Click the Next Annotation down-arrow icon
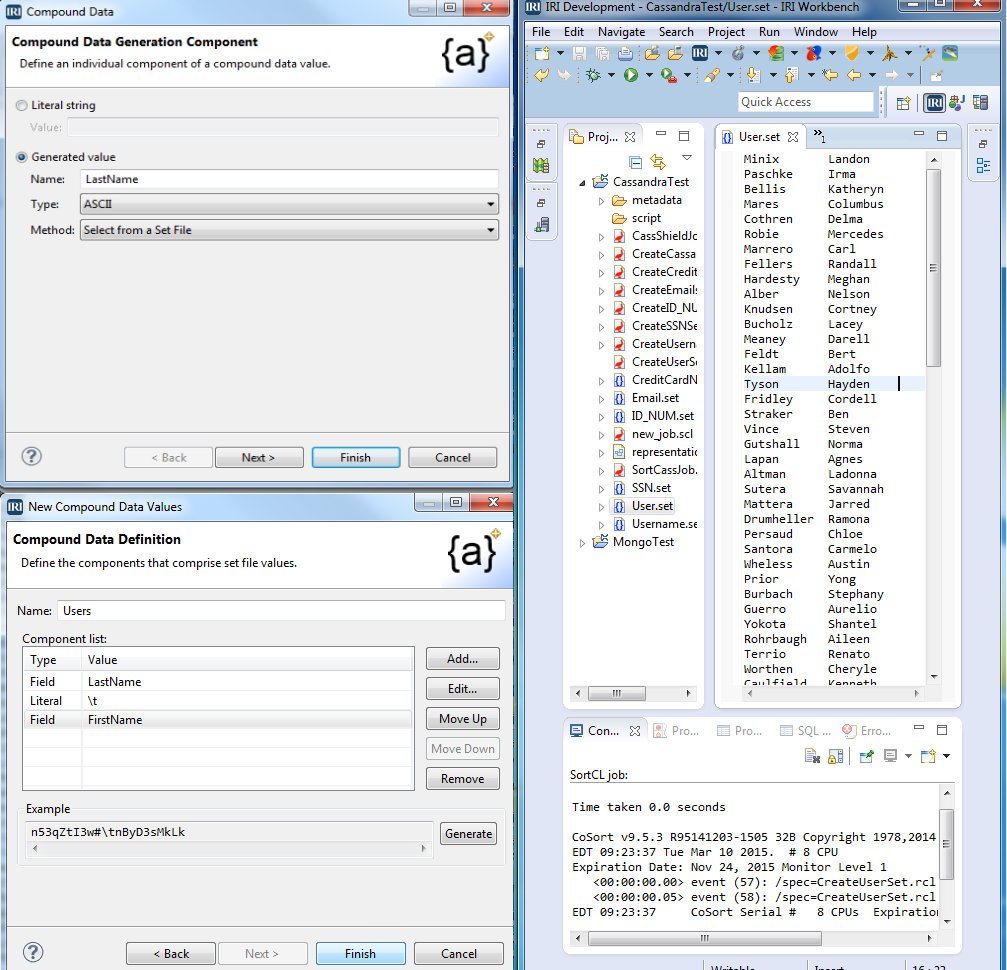The width and height of the screenshot is (1007, 970). coord(753,76)
